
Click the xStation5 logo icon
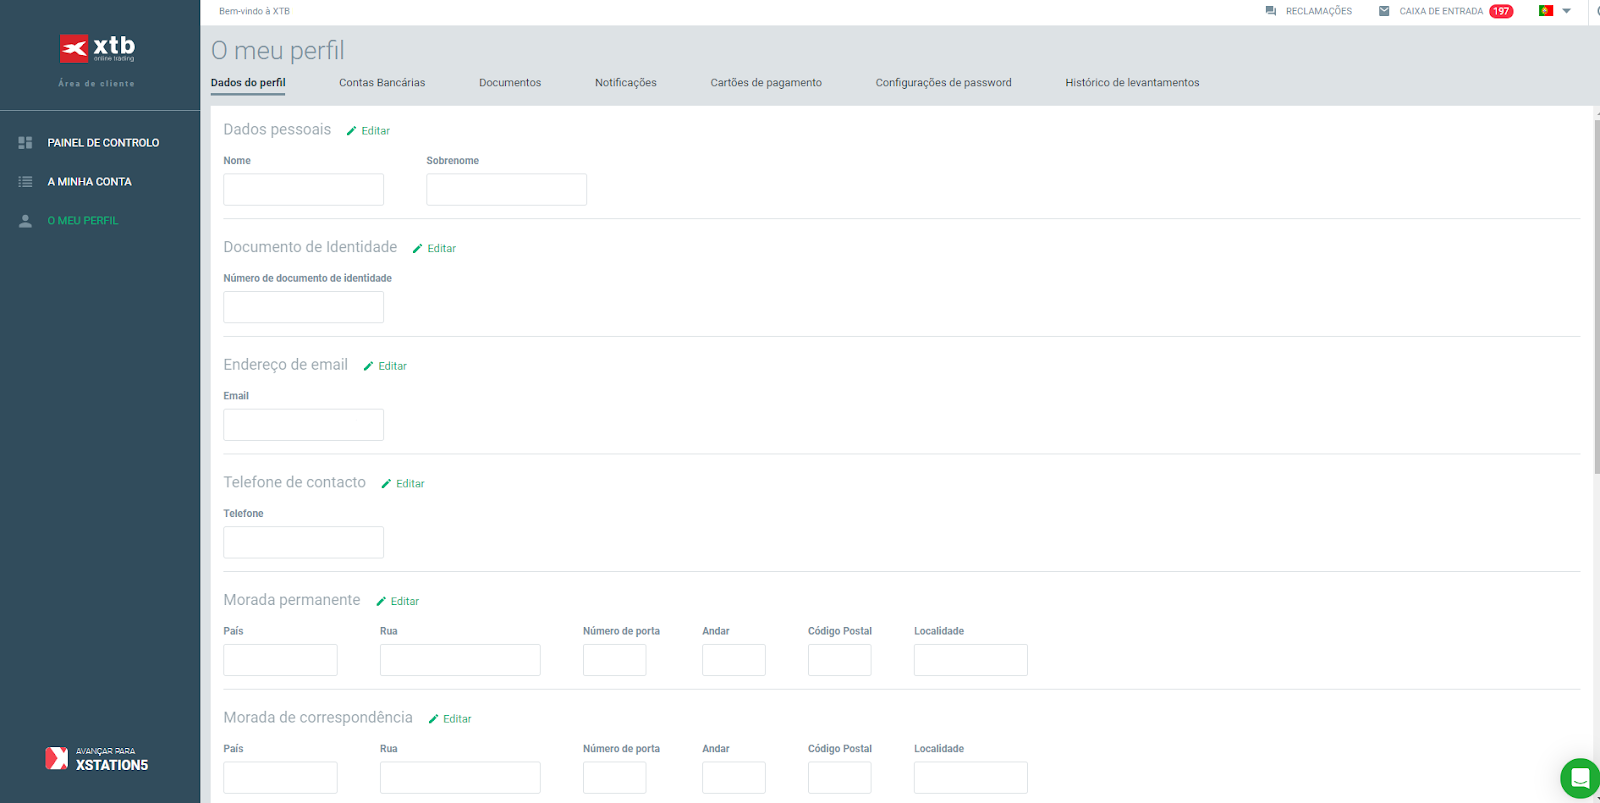click(57, 758)
